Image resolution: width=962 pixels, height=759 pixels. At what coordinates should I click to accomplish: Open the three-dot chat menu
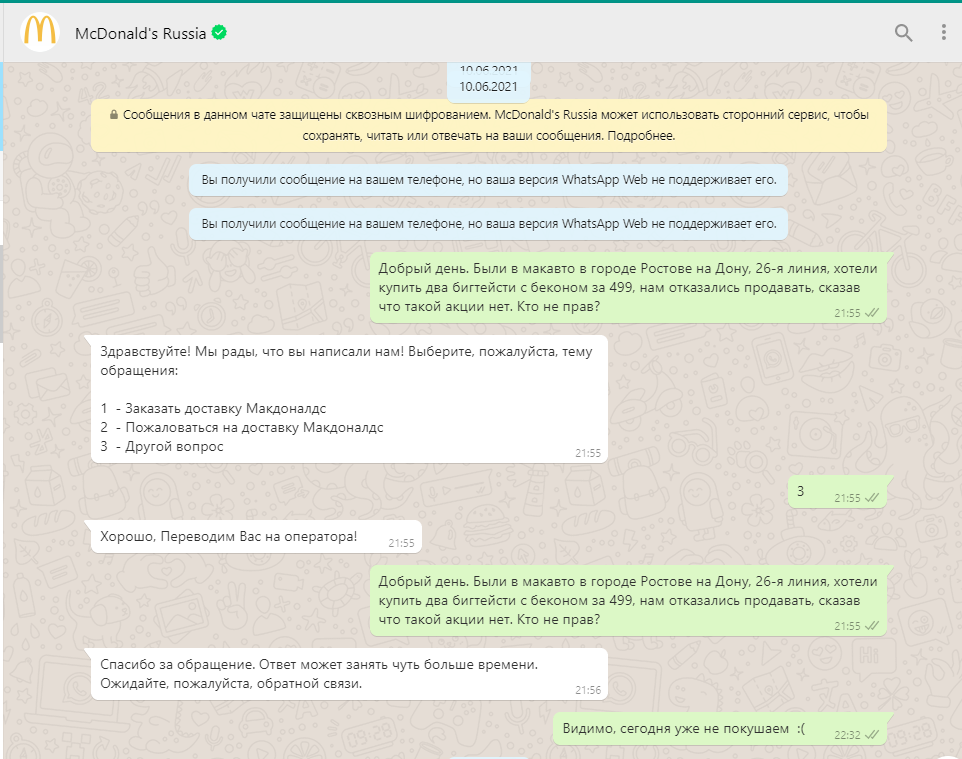[x=944, y=33]
